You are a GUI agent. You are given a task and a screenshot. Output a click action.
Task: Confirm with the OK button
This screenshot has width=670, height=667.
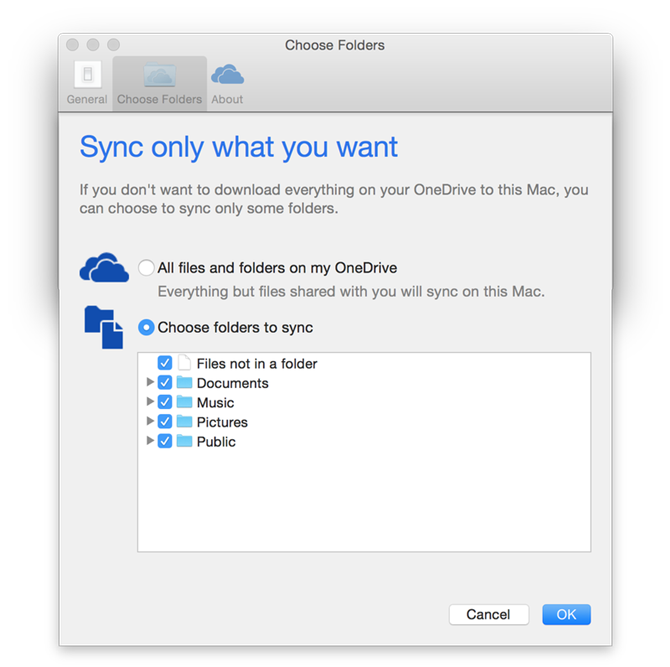click(567, 614)
